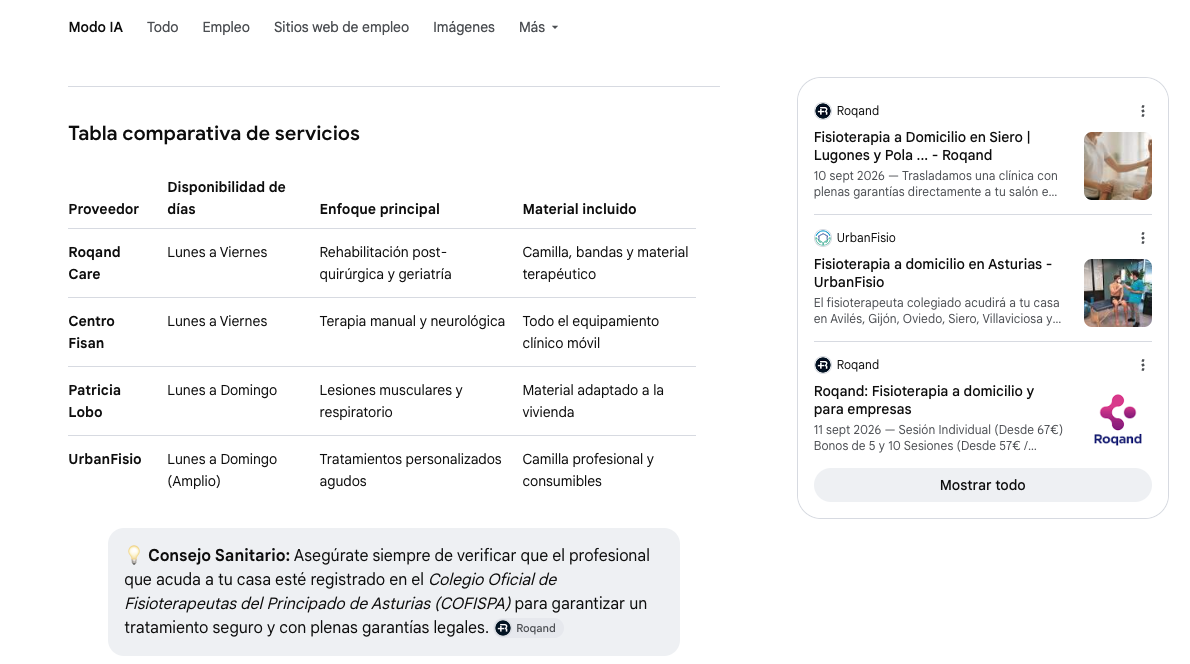Click UrbanFisio in the provider column

(x=105, y=459)
